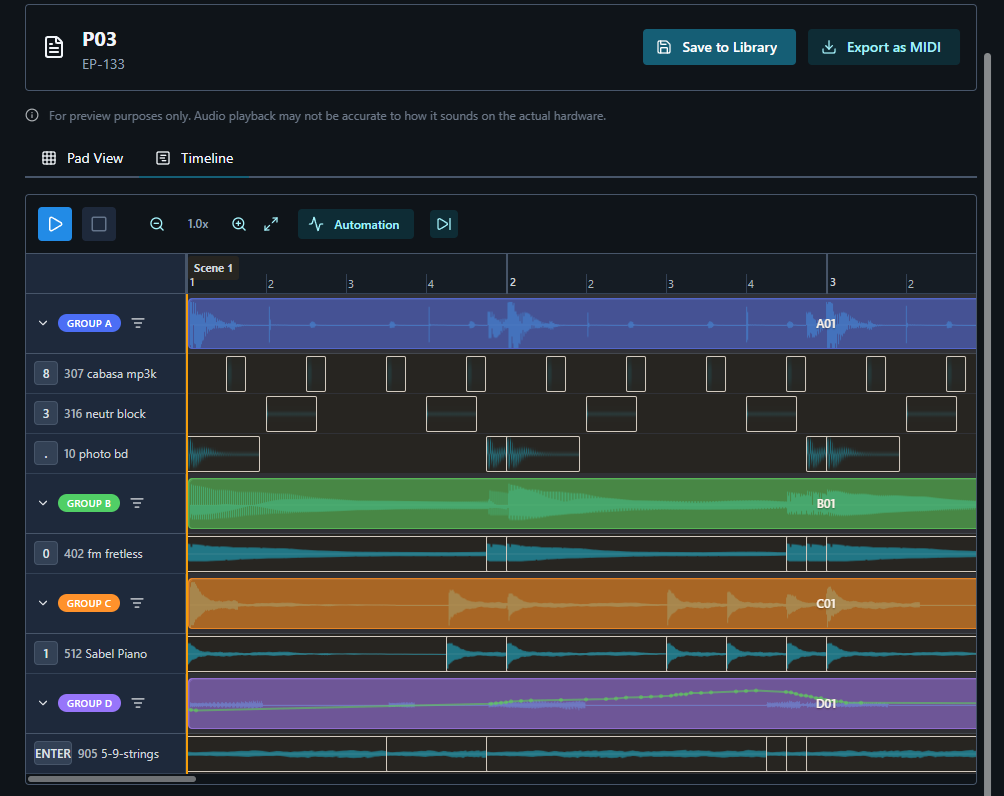Open Group A filter options icon
The height and width of the screenshot is (796, 1004).
[138, 323]
